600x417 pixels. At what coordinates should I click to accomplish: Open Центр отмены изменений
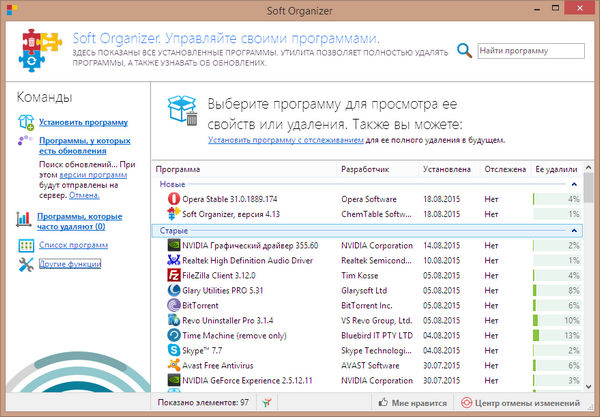click(520, 402)
